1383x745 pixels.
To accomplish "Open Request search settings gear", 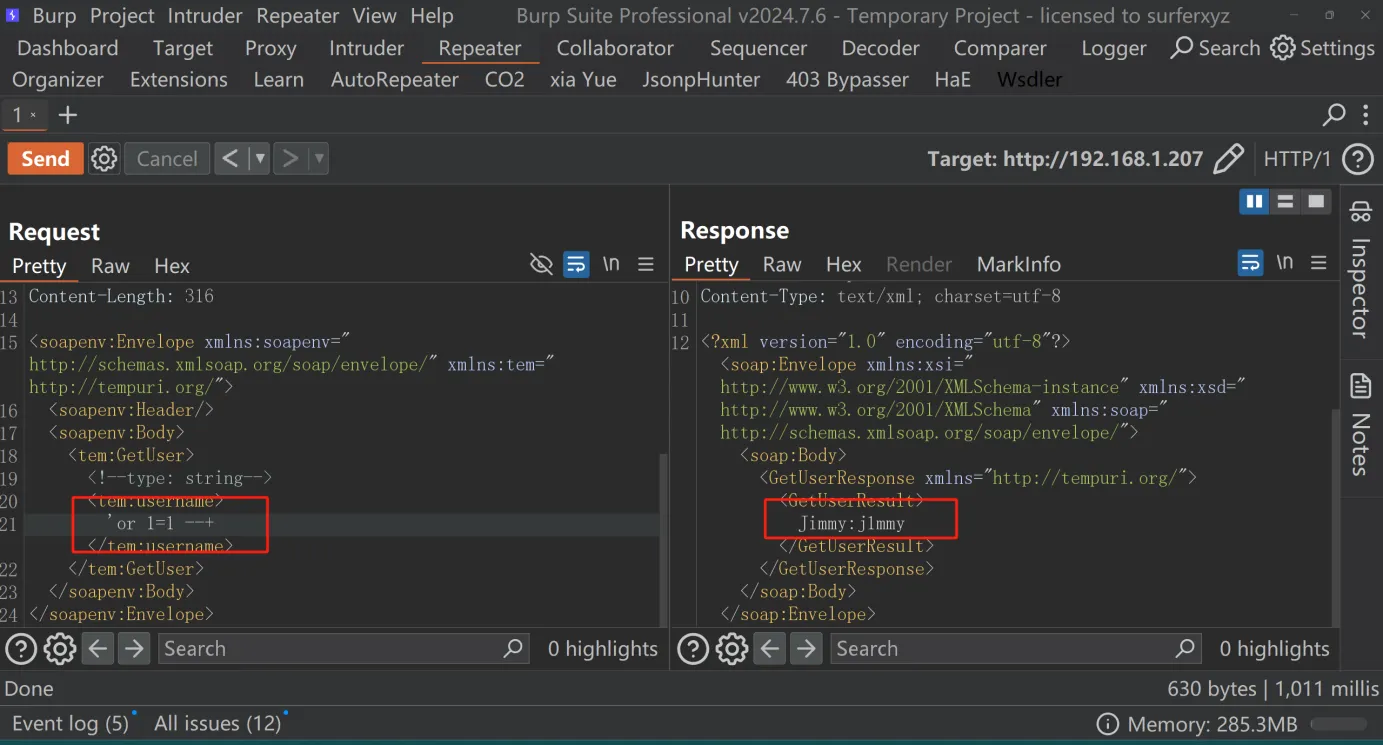I will pyautogui.click(x=60, y=649).
